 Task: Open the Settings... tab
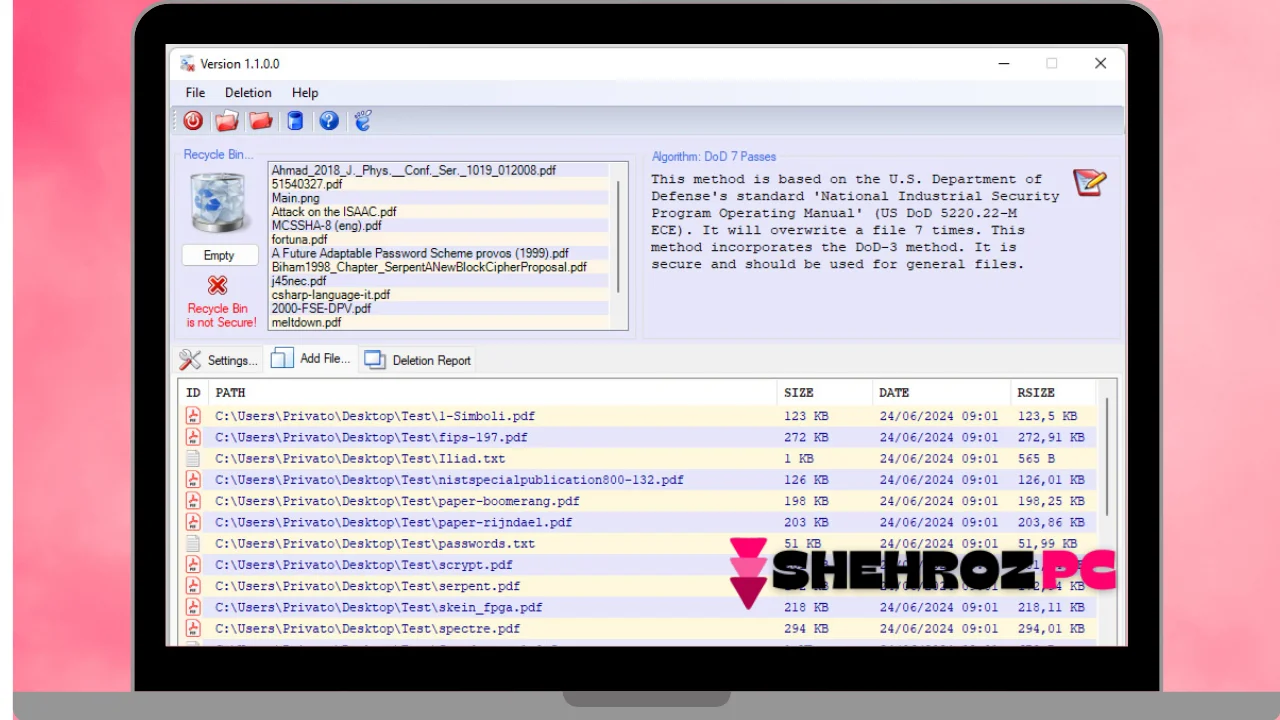[219, 360]
